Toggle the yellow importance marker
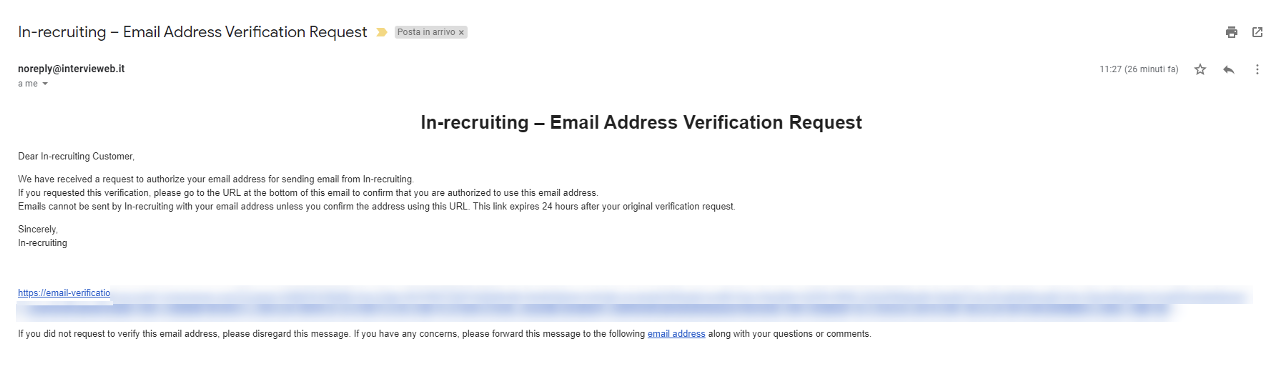Screen dimensions: 1288x380 point(381,32)
